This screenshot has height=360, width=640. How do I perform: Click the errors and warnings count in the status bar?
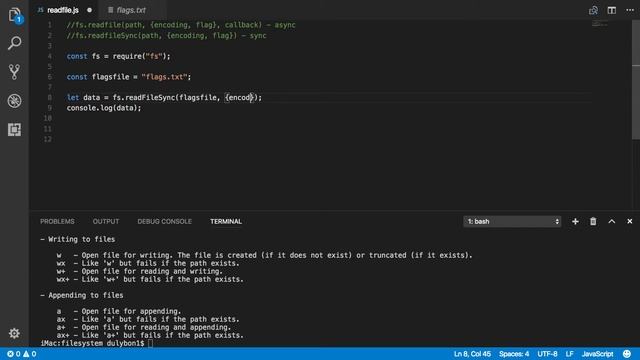pos(22,354)
